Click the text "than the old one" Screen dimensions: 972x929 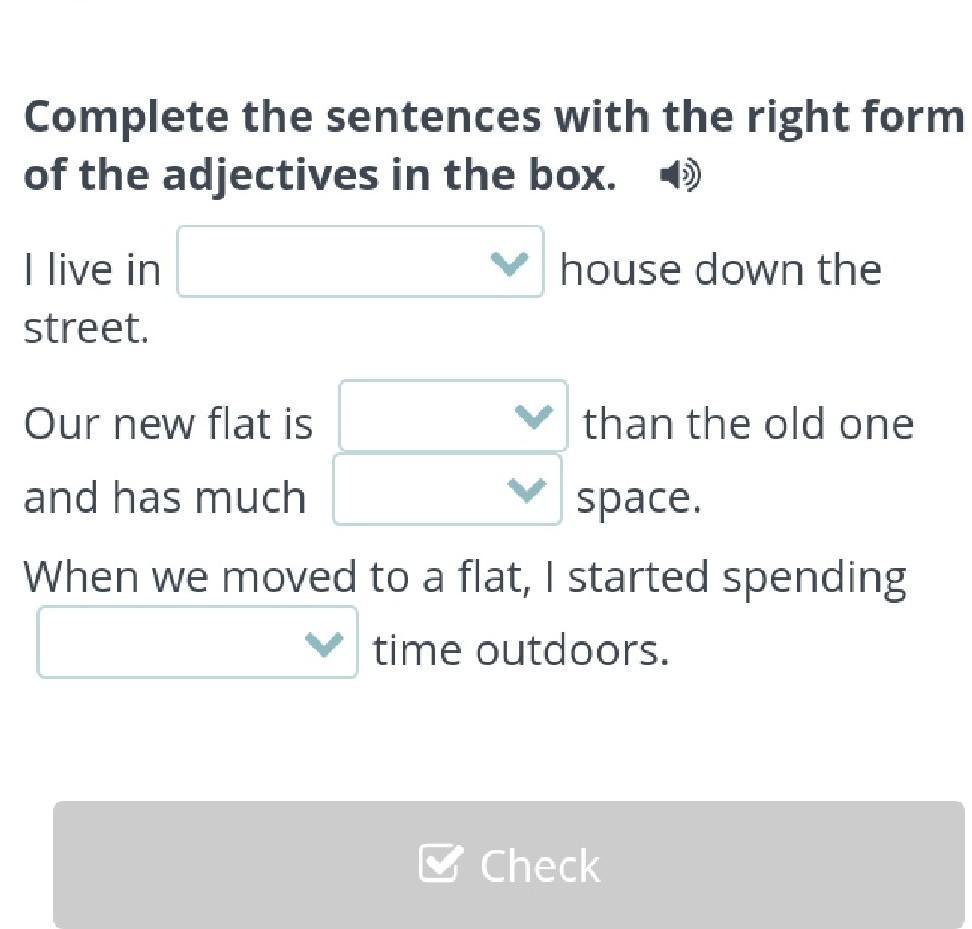(748, 424)
